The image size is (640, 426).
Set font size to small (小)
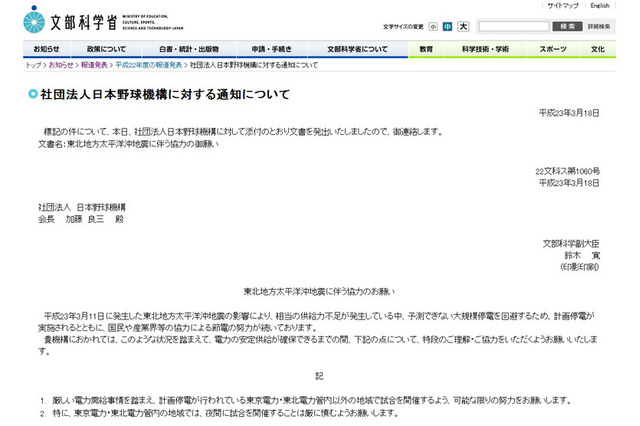pyautogui.click(x=433, y=27)
